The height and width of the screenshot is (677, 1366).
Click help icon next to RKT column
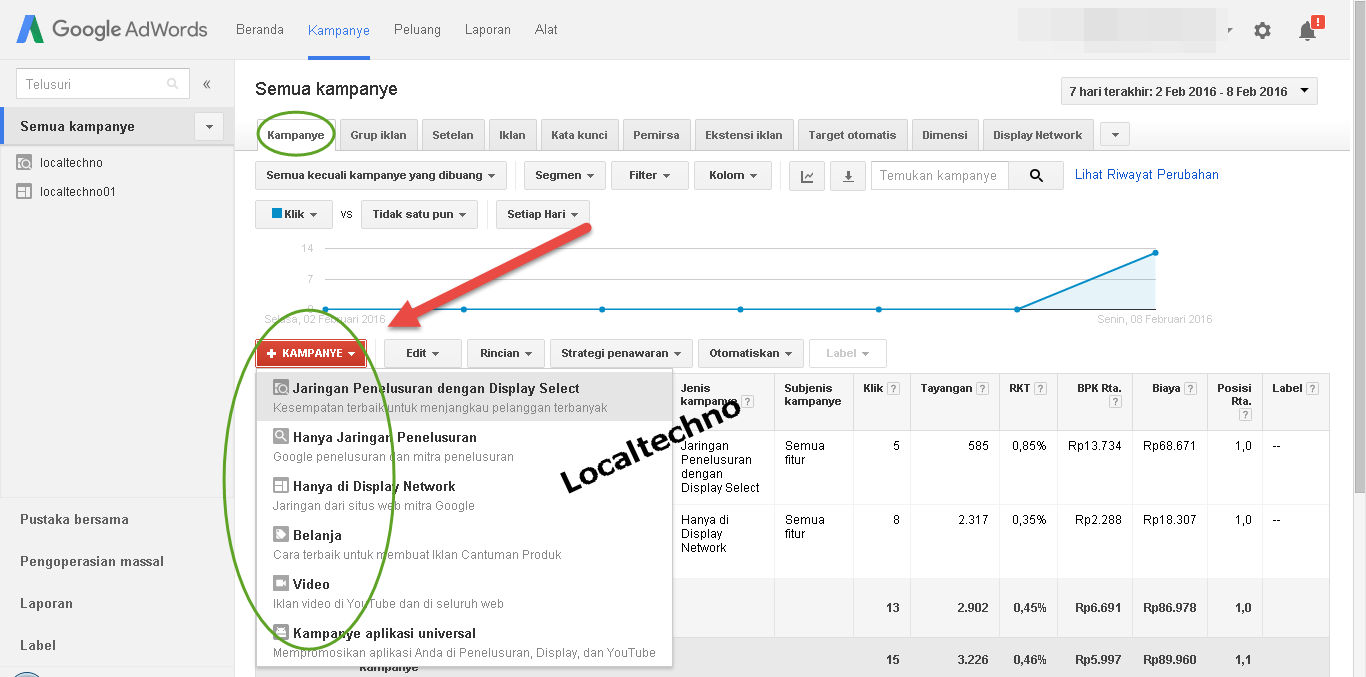[x=1040, y=389]
